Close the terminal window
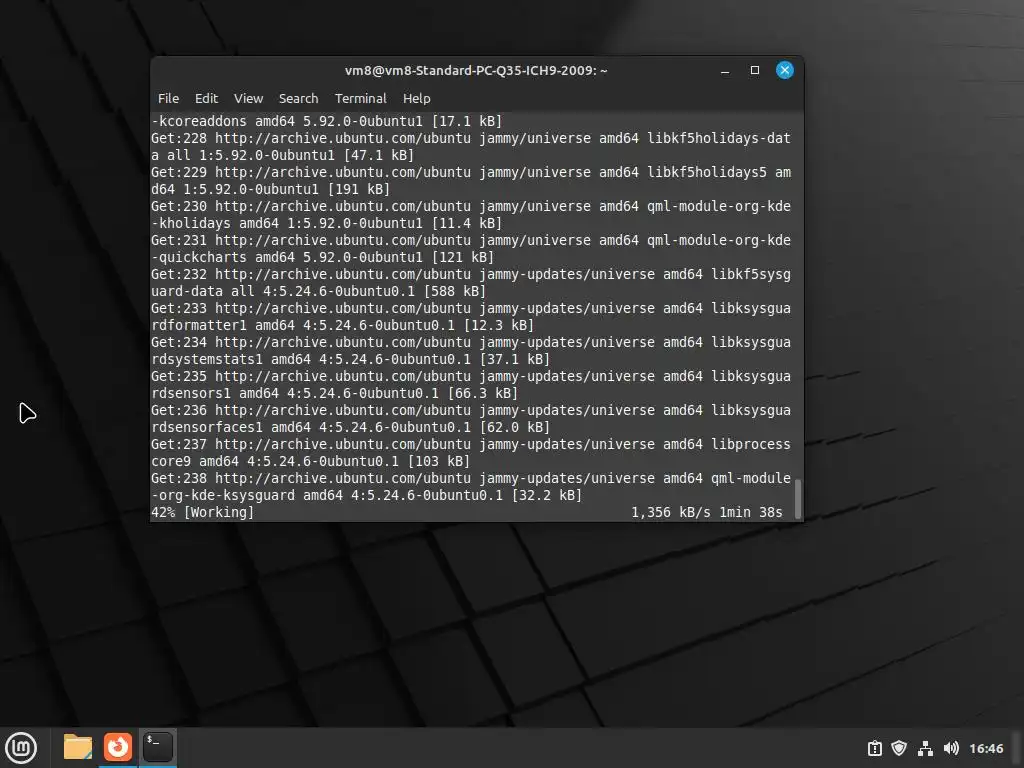This screenshot has width=1024, height=768. click(x=785, y=71)
